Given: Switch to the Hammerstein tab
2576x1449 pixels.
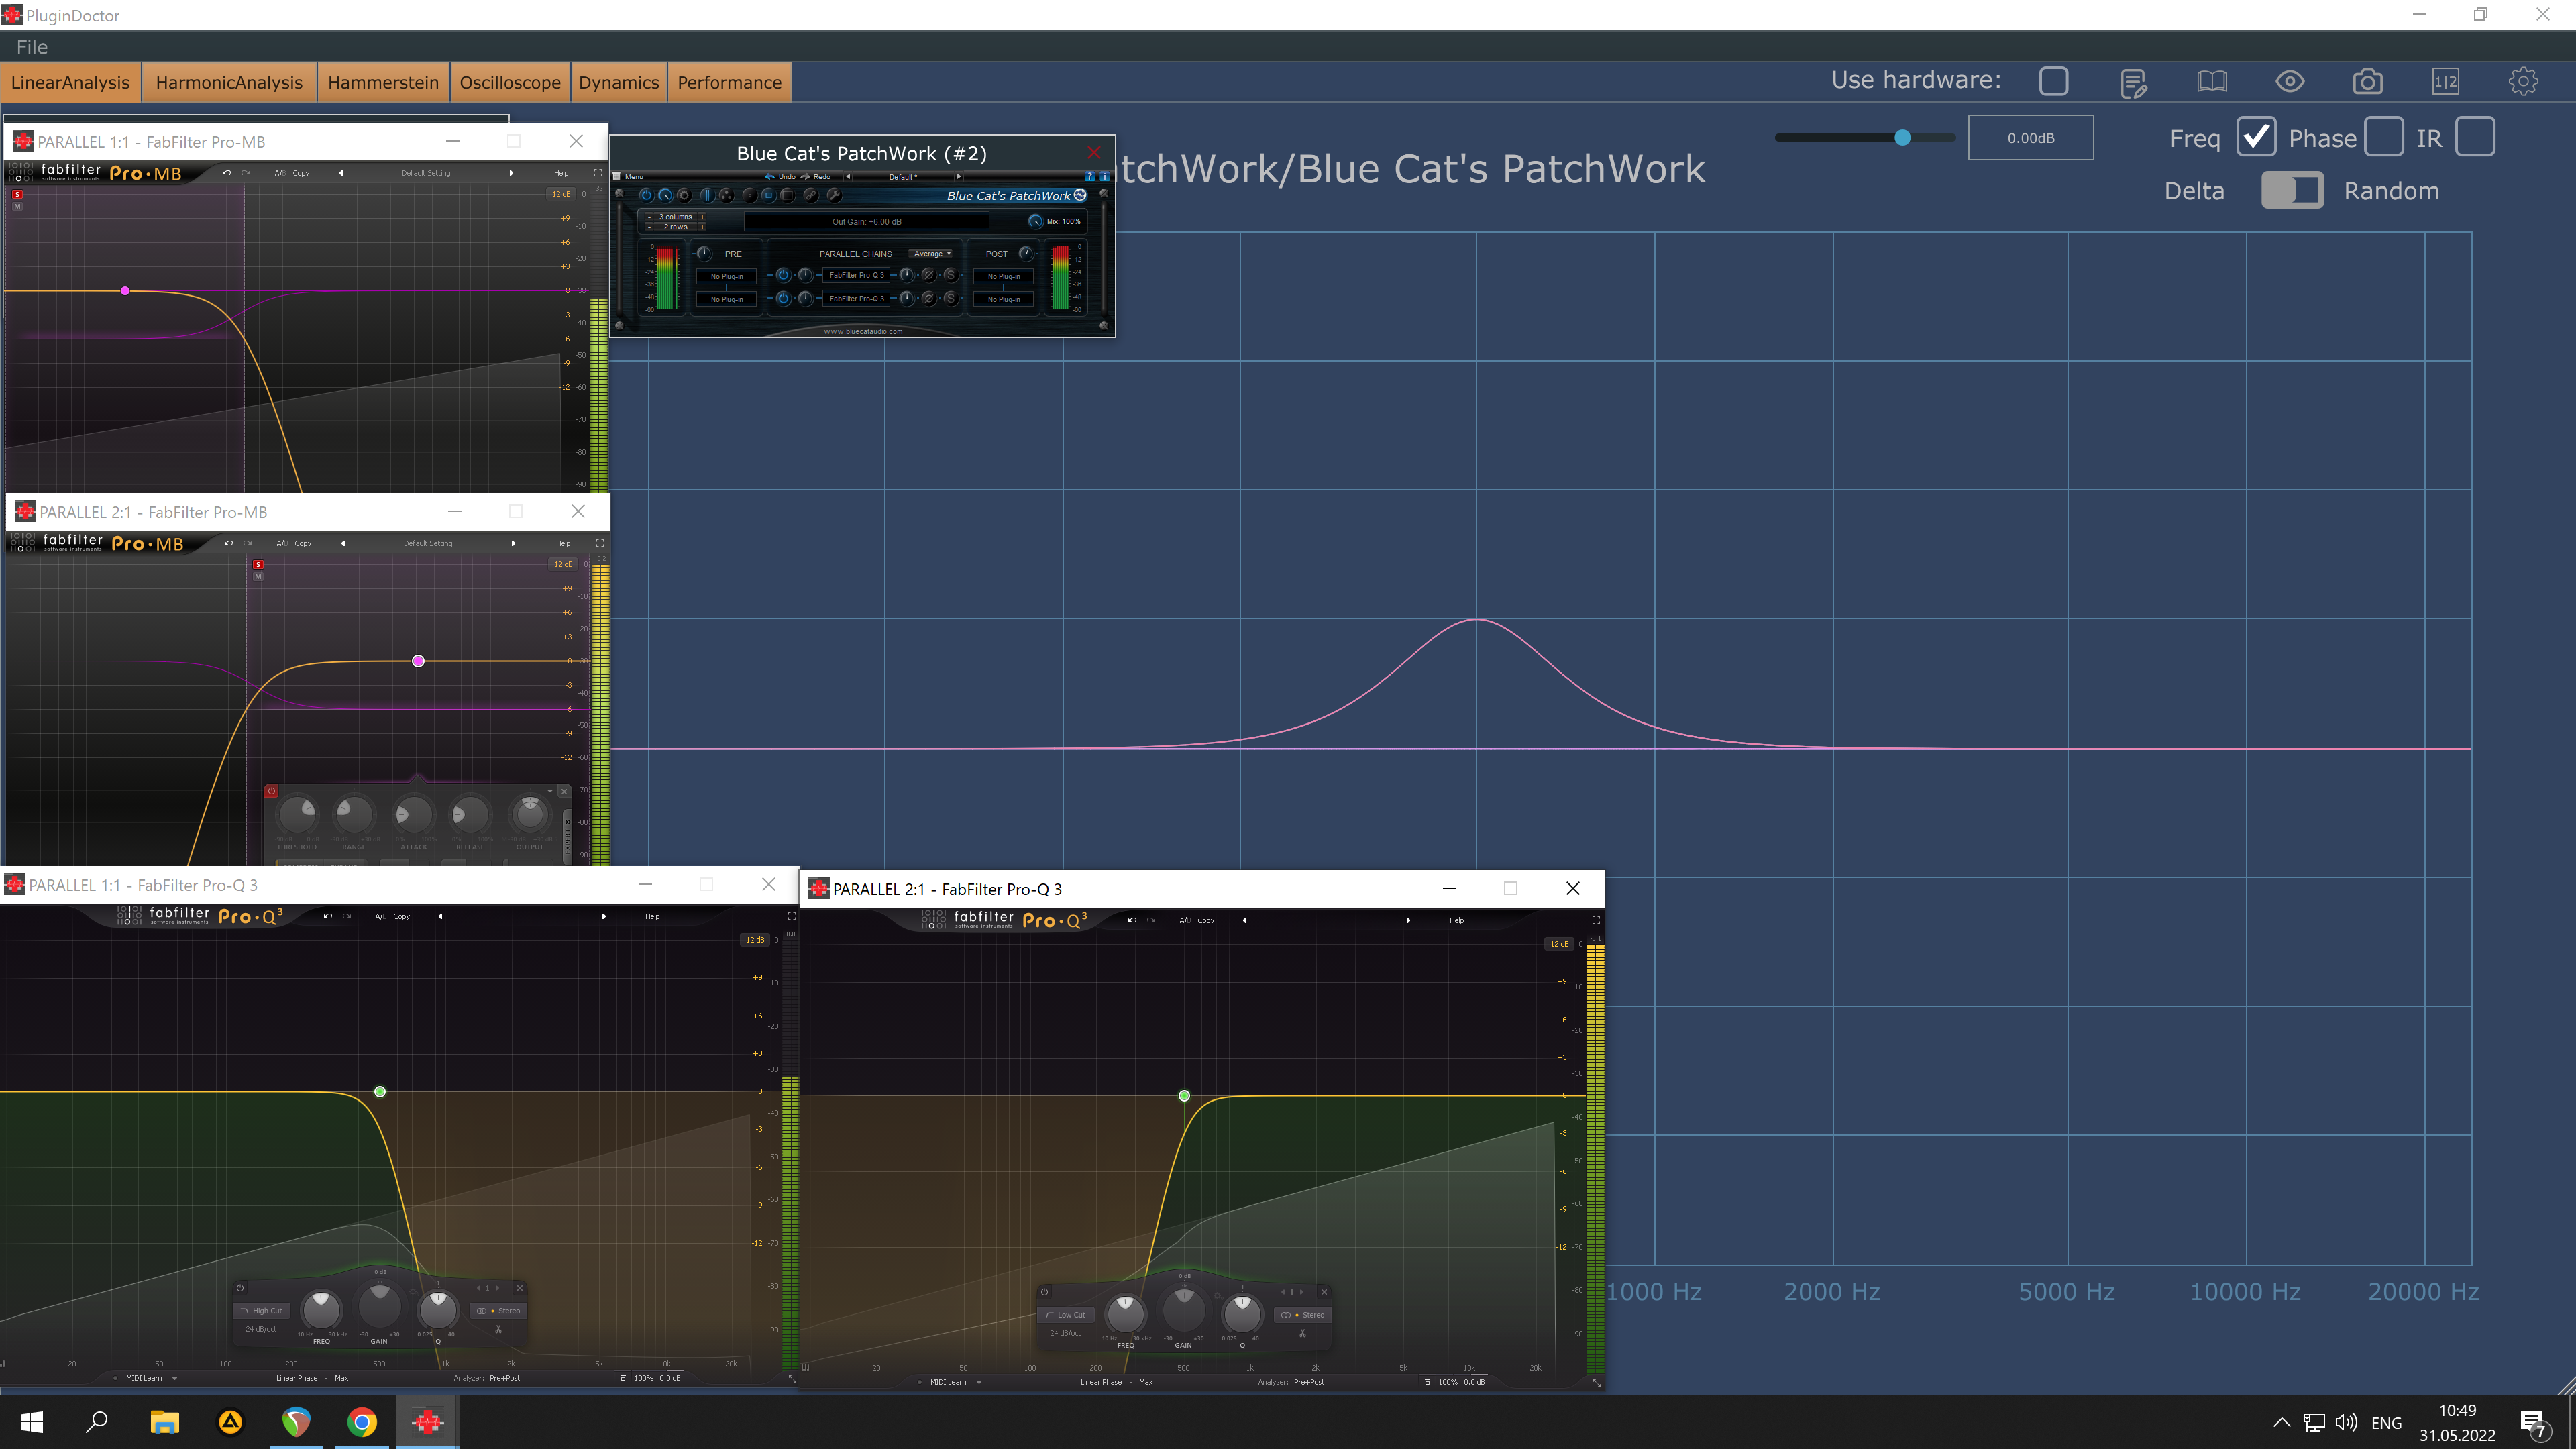Looking at the screenshot, I should [x=383, y=82].
